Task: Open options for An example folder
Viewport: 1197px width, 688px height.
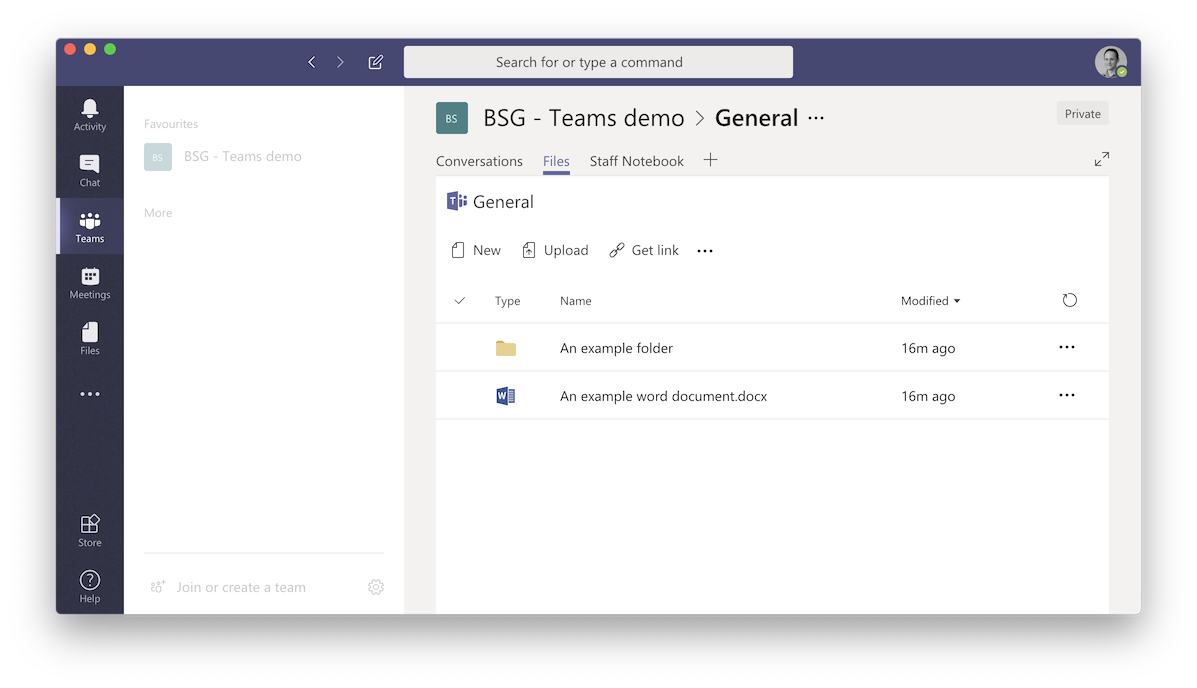Action: [x=1066, y=347]
